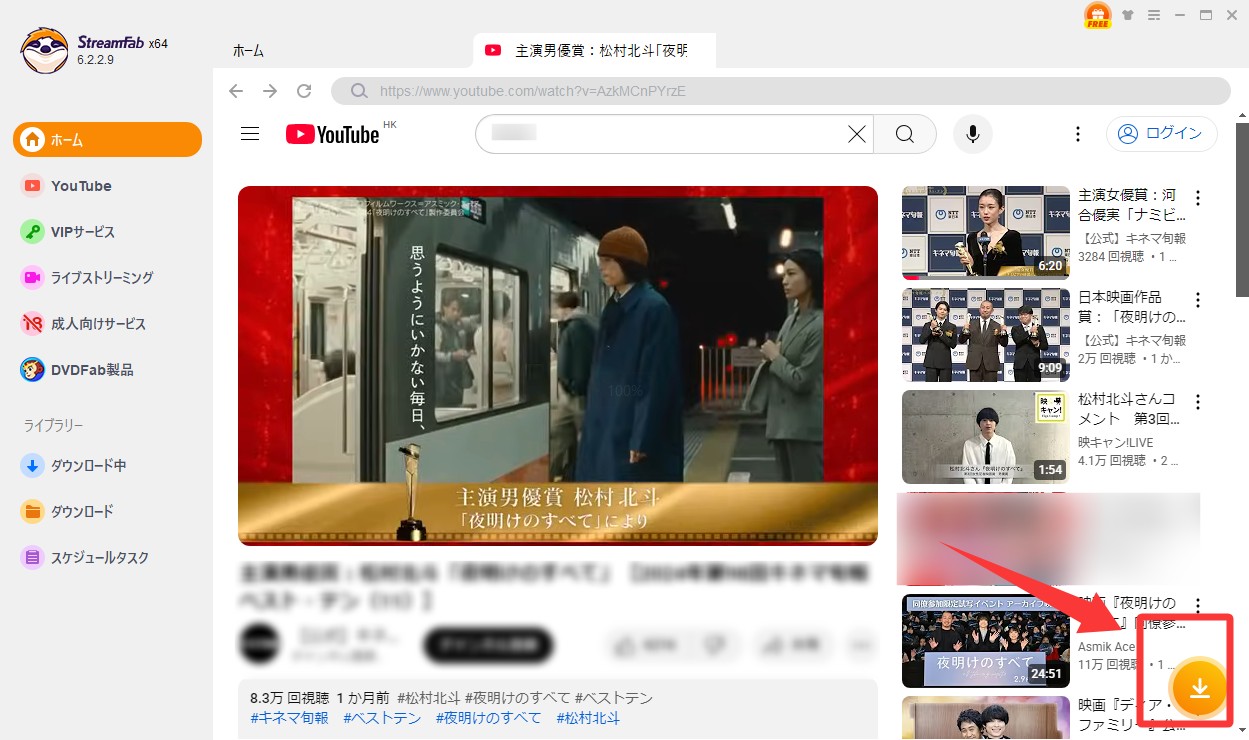
Task: Click the FREE gift icon
Action: tap(1098, 15)
